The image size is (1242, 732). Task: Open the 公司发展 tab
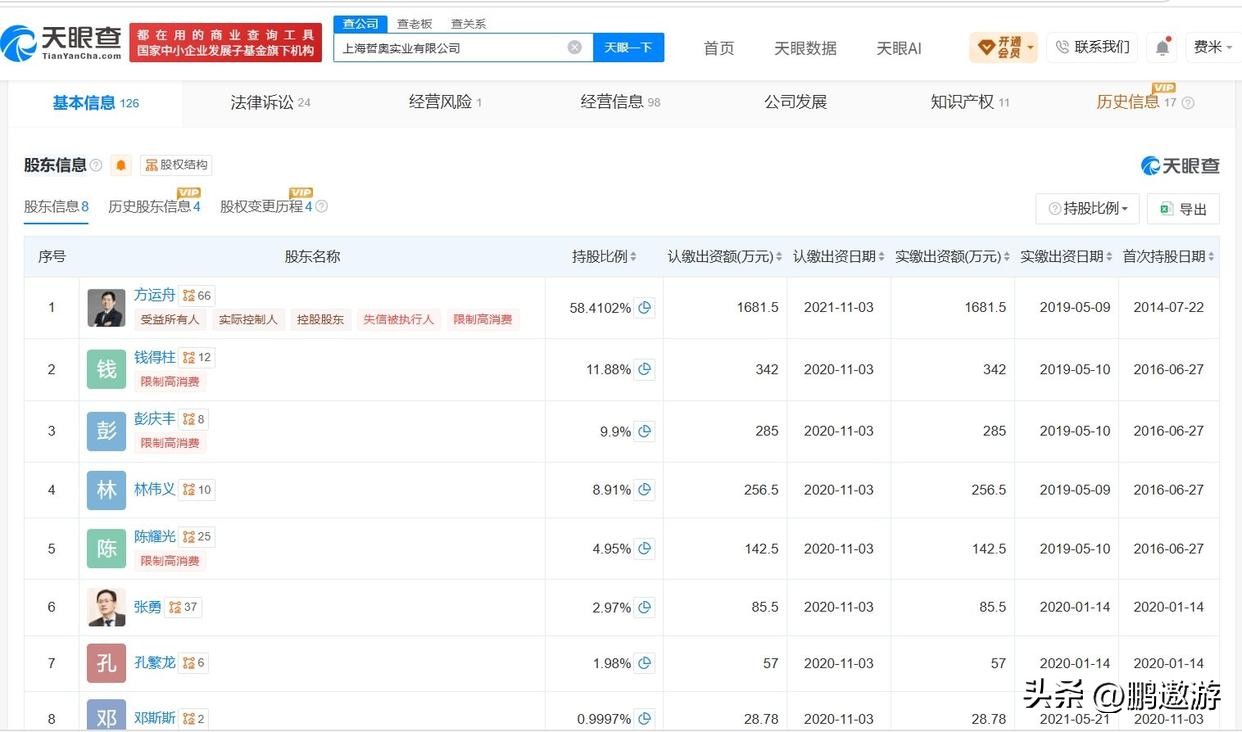coord(795,102)
